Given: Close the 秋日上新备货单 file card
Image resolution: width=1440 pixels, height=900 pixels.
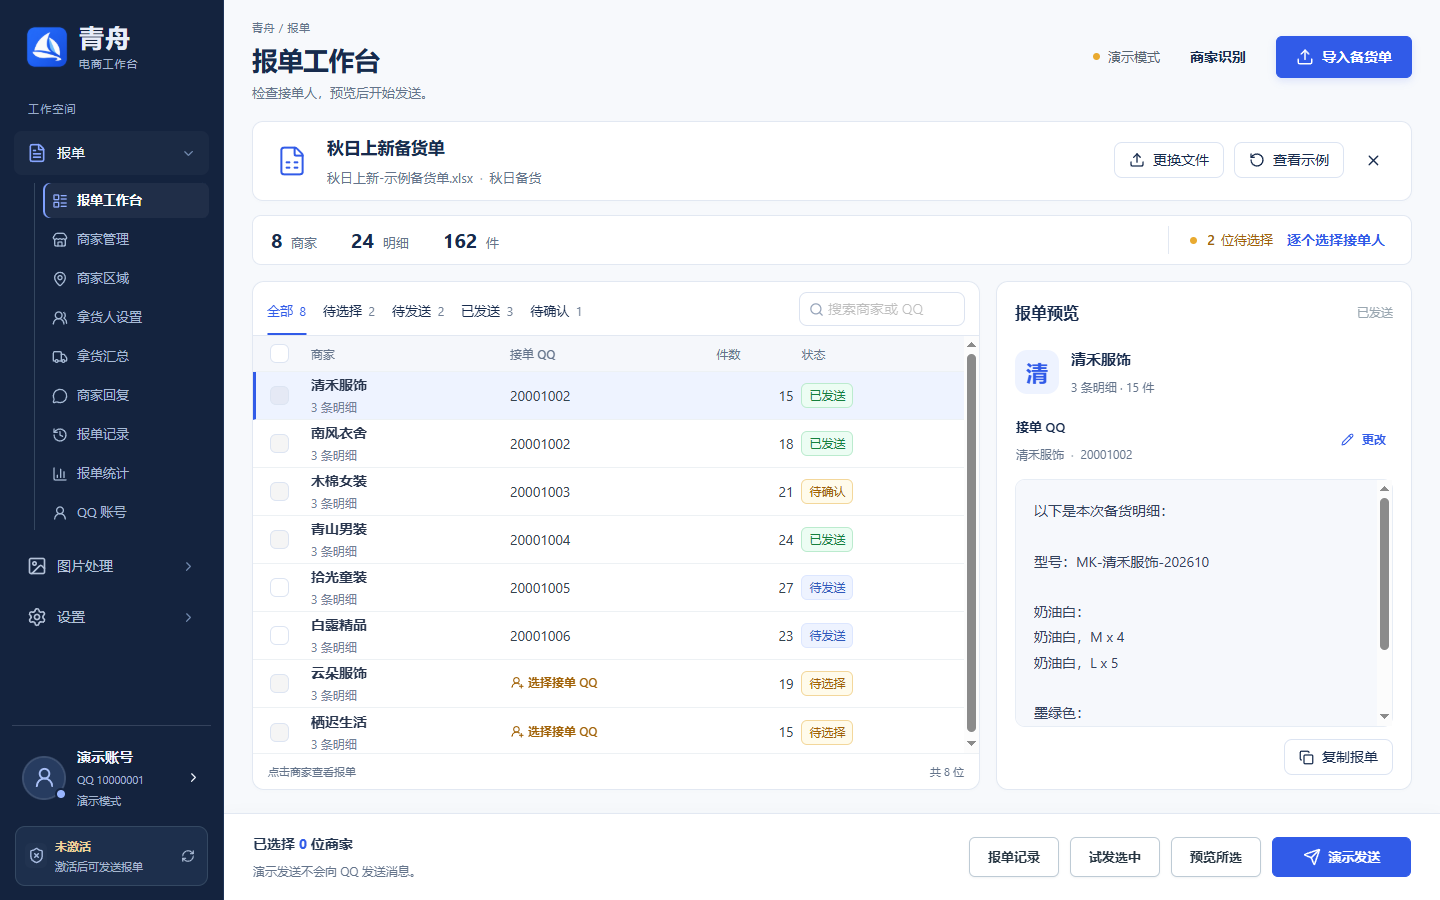Looking at the screenshot, I should click(x=1373, y=160).
